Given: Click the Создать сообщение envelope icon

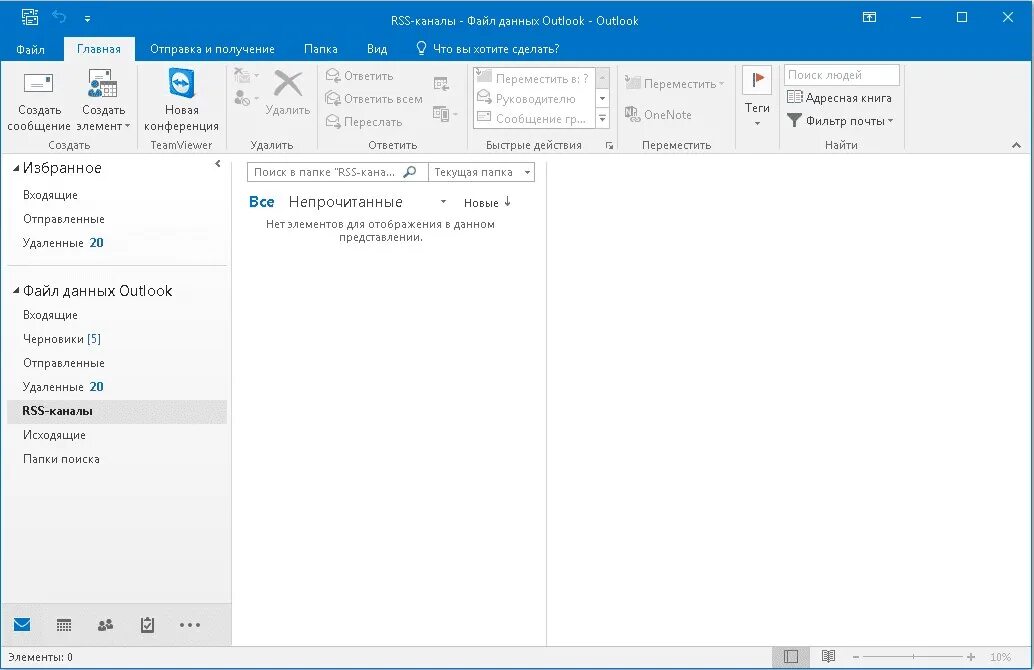Looking at the screenshot, I should tap(38, 84).
